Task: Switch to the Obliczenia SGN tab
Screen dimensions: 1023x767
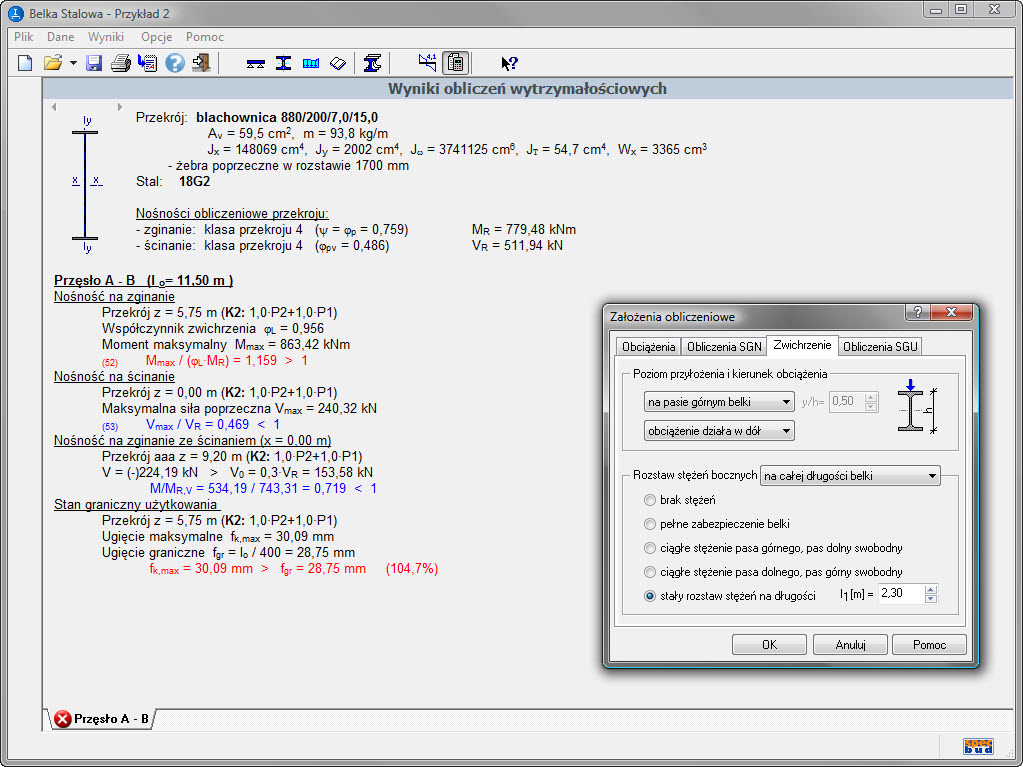Action: [724, 347]
